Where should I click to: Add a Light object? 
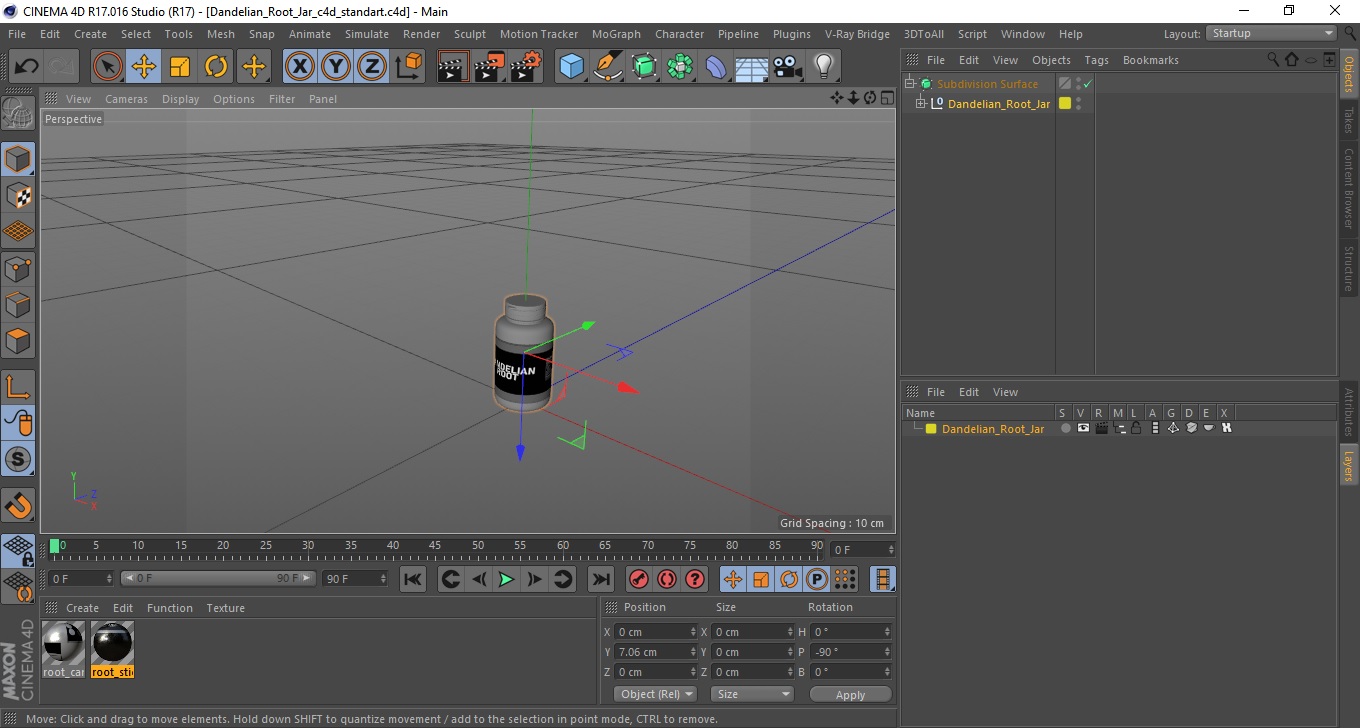click(824, 67)
